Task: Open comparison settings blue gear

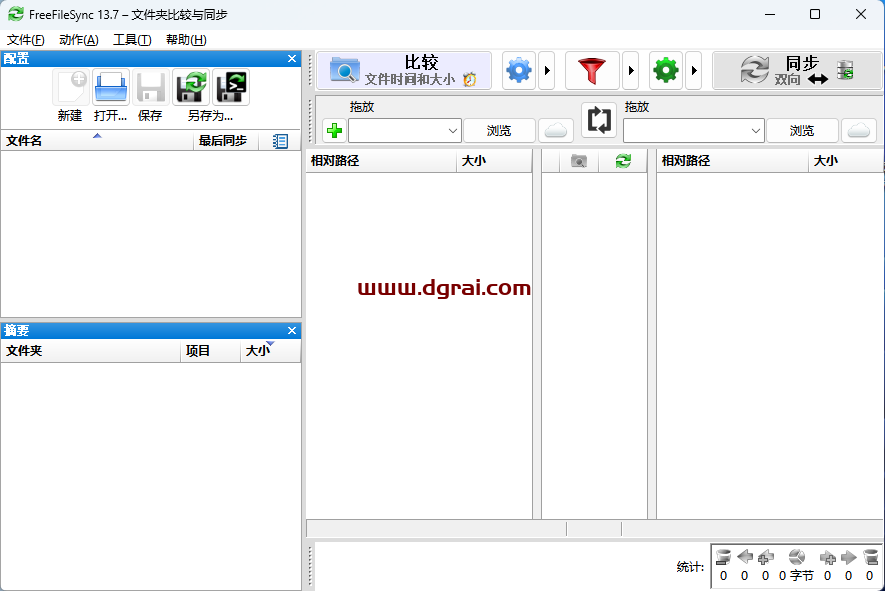Action: click(519, 71)
